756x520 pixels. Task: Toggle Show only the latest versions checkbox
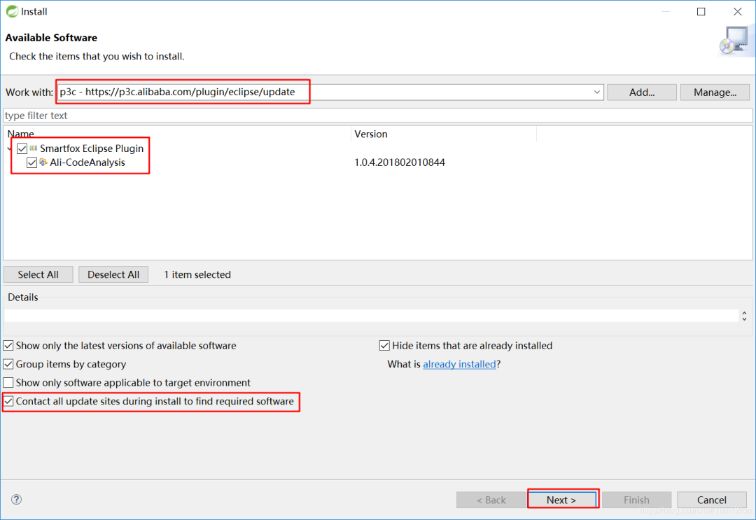click(x=8, y=346)
